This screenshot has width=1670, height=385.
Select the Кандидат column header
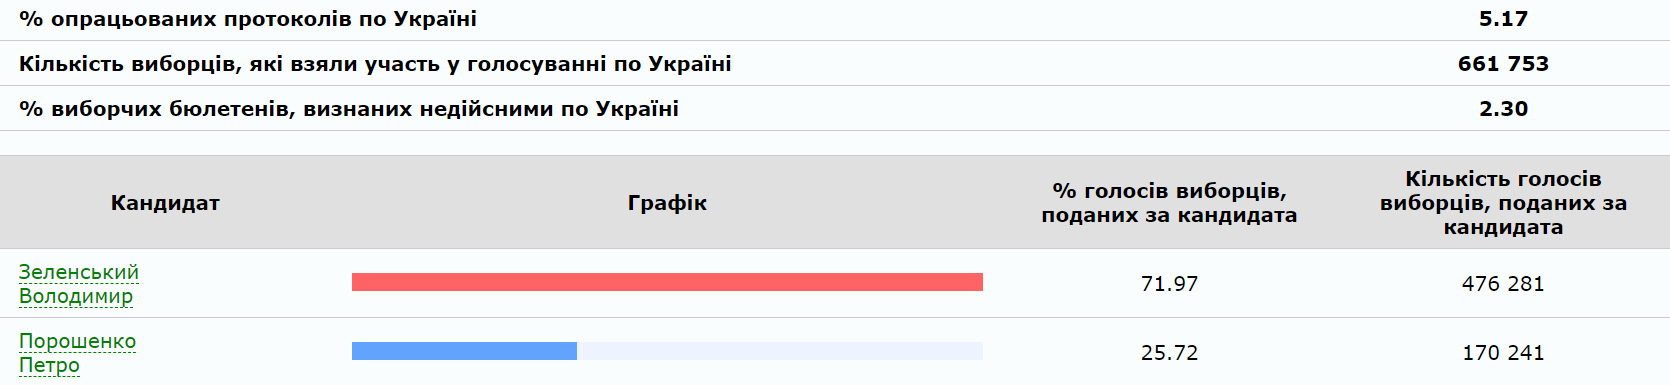click(165, 203)
